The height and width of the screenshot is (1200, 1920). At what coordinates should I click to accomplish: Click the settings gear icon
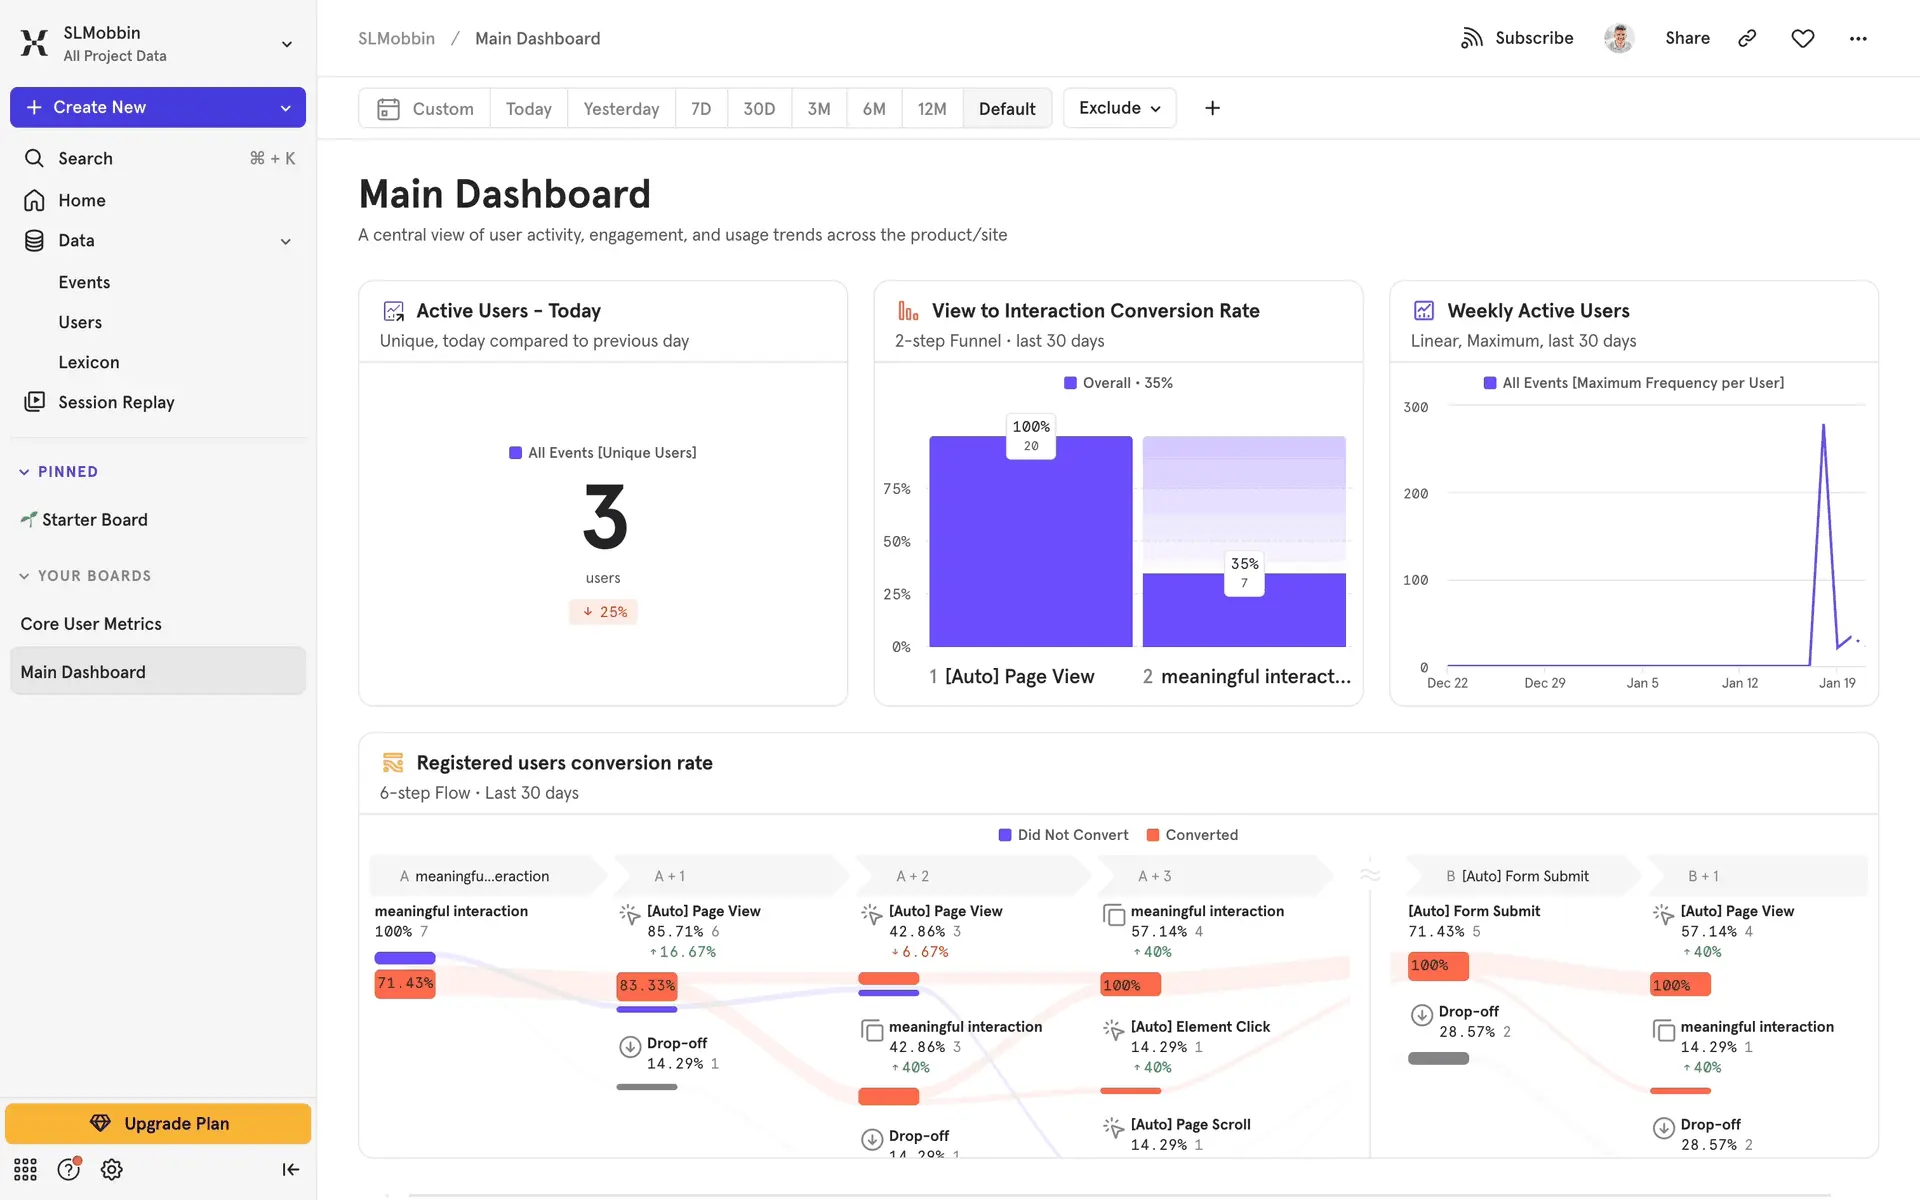pos(112,1169)
